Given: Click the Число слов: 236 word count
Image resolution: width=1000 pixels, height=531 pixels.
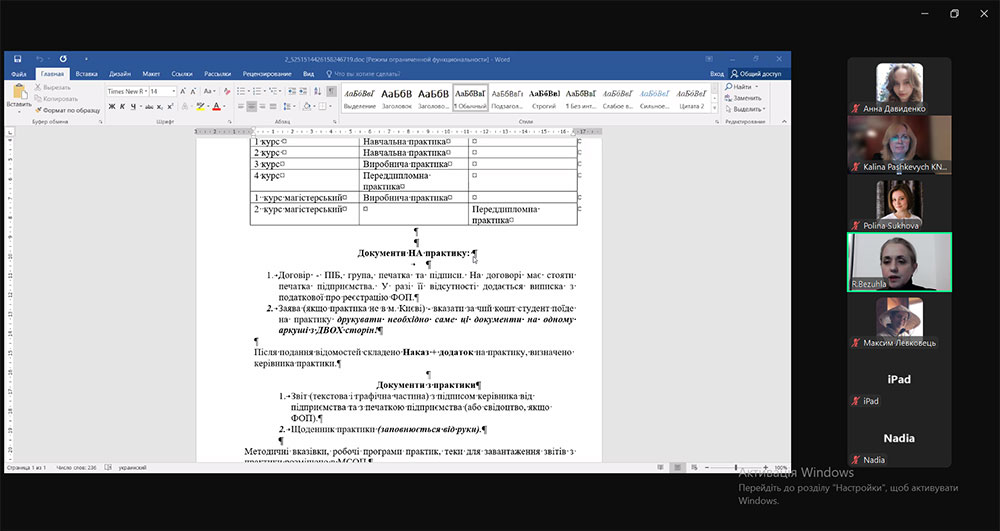Looking at the screenshot, I should [76, 468].
